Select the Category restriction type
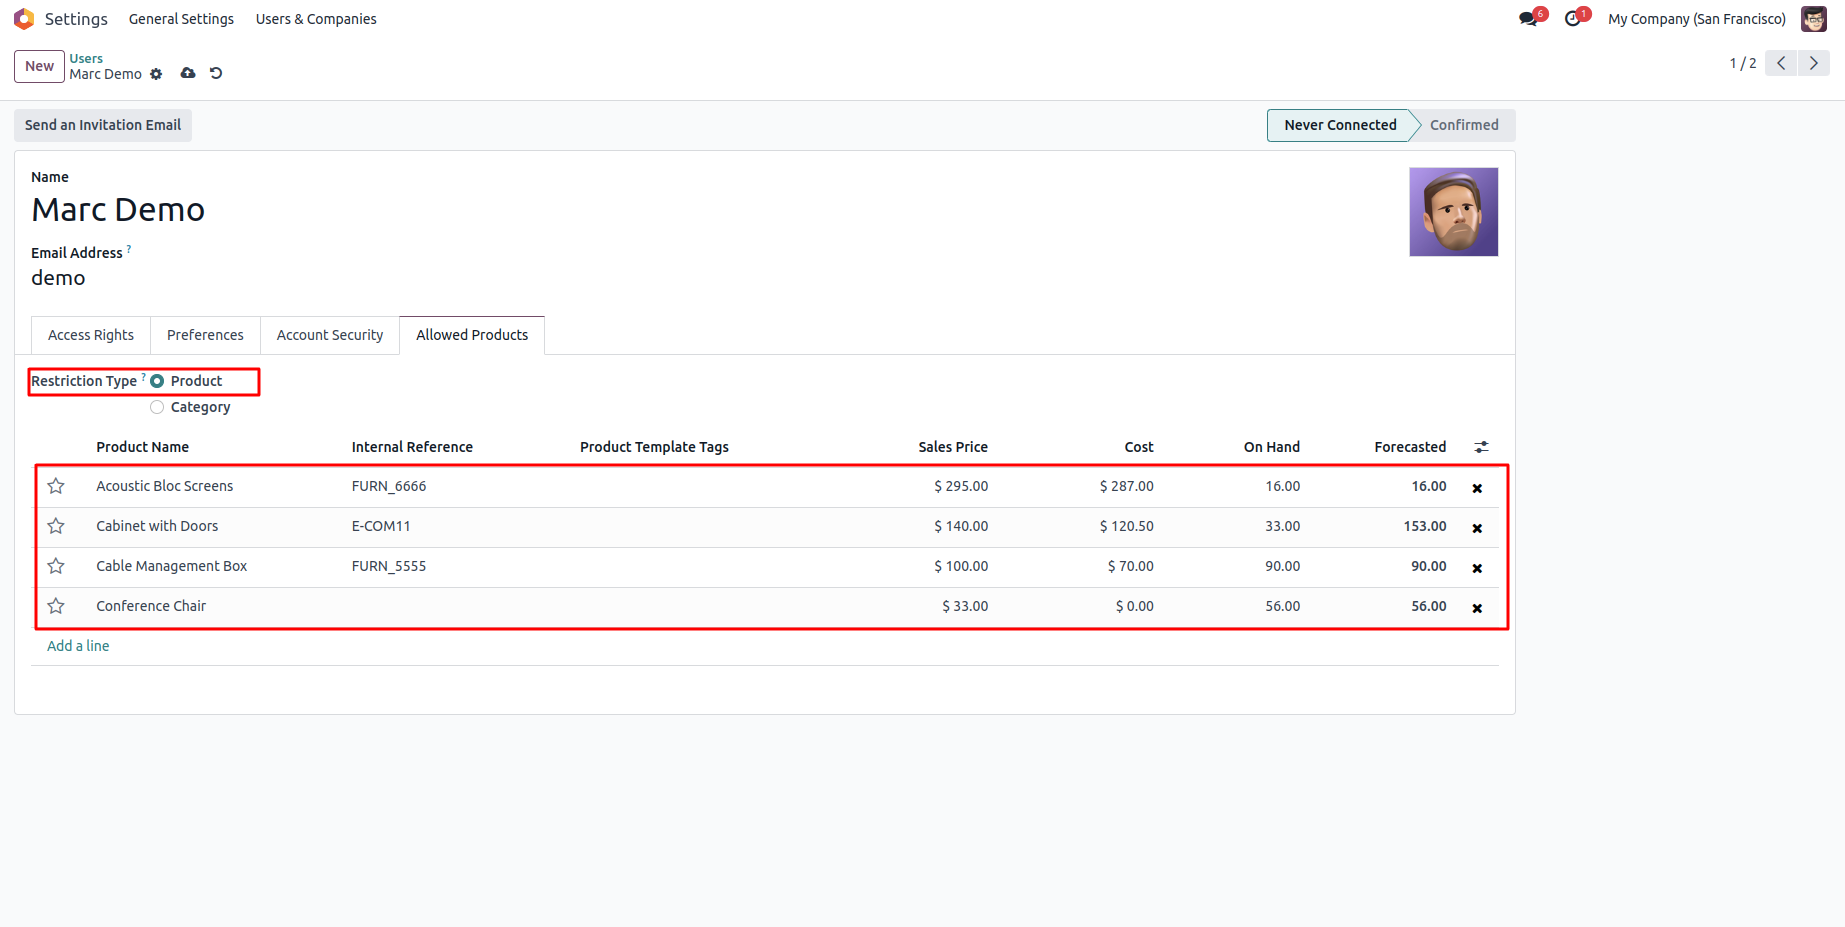This screenshot has height=927, width=1845. coord(157,407)
